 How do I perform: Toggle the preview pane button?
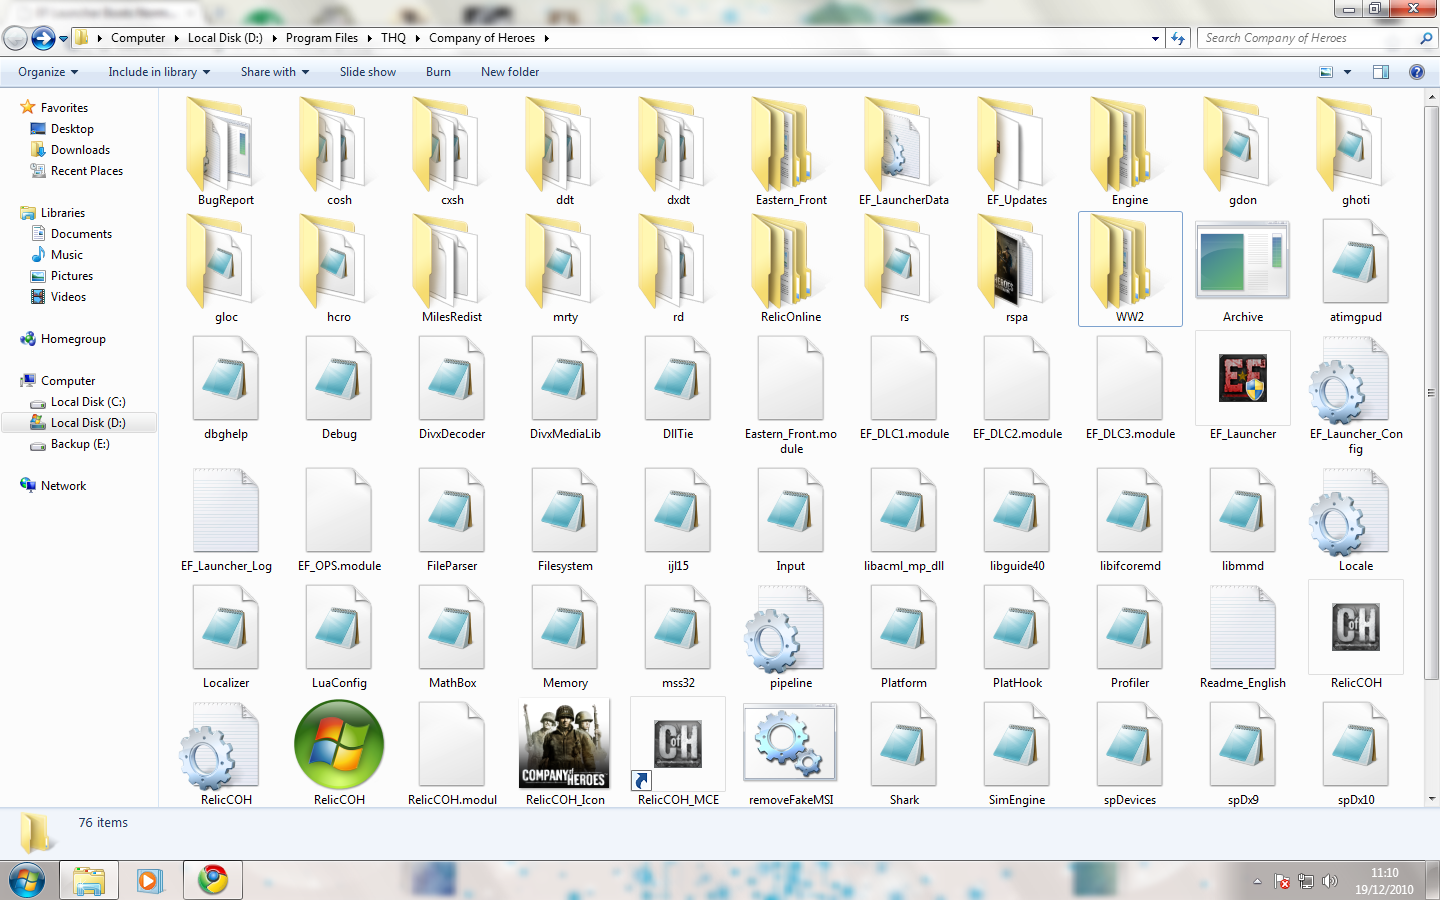[1381, 72]
